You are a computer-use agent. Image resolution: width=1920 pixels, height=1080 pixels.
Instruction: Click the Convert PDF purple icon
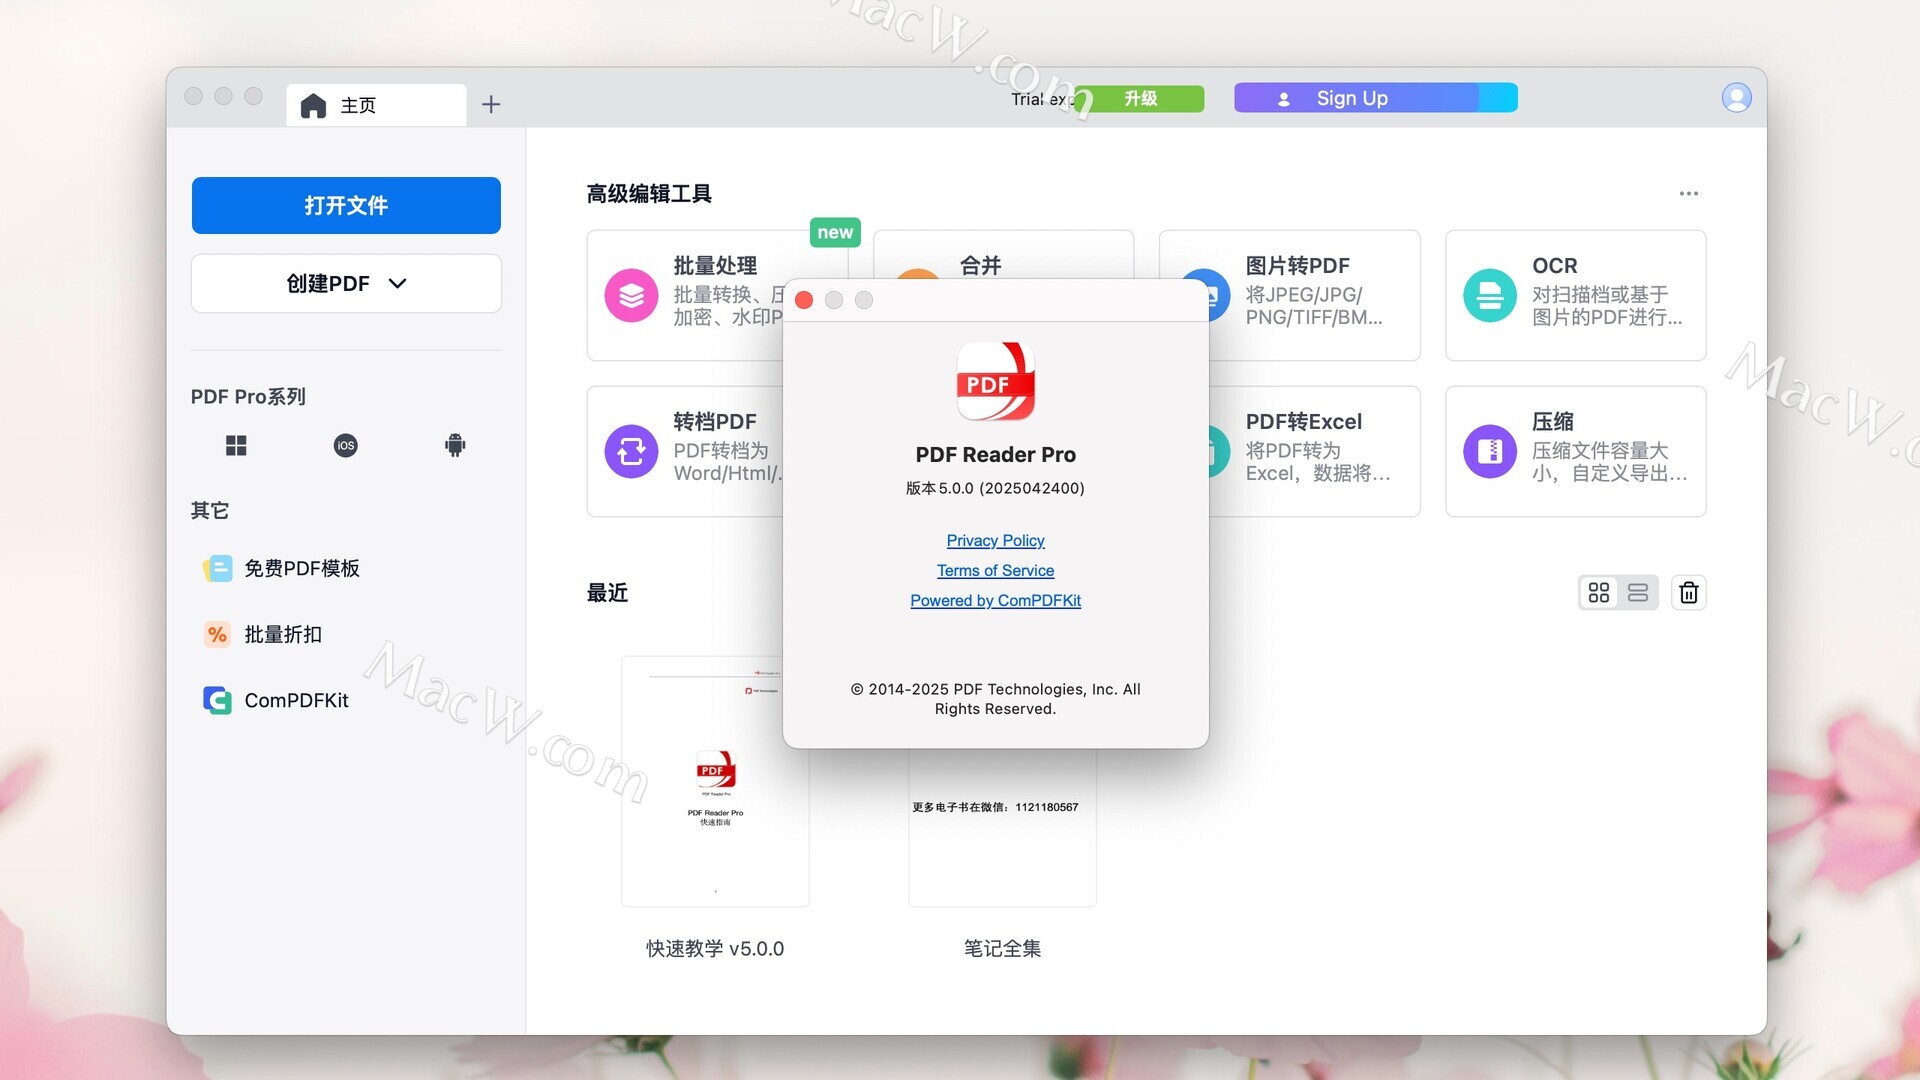coord(631,452)
